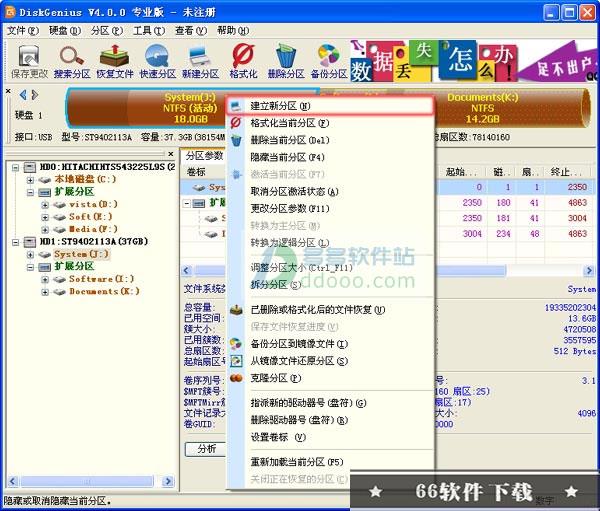The image size is (600, 511).
Task: Click the 克隆分区 menu icon
Action: [x=236, y=378]
